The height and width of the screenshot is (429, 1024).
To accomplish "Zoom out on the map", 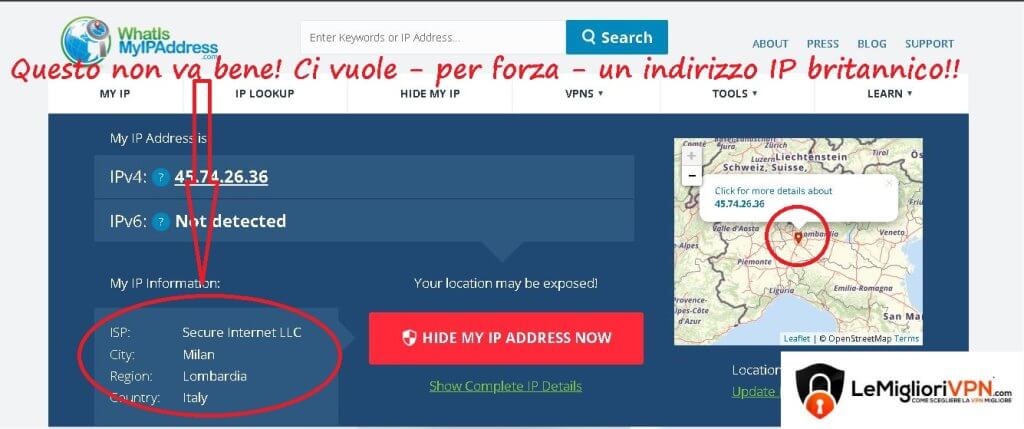I will (692, 176).
